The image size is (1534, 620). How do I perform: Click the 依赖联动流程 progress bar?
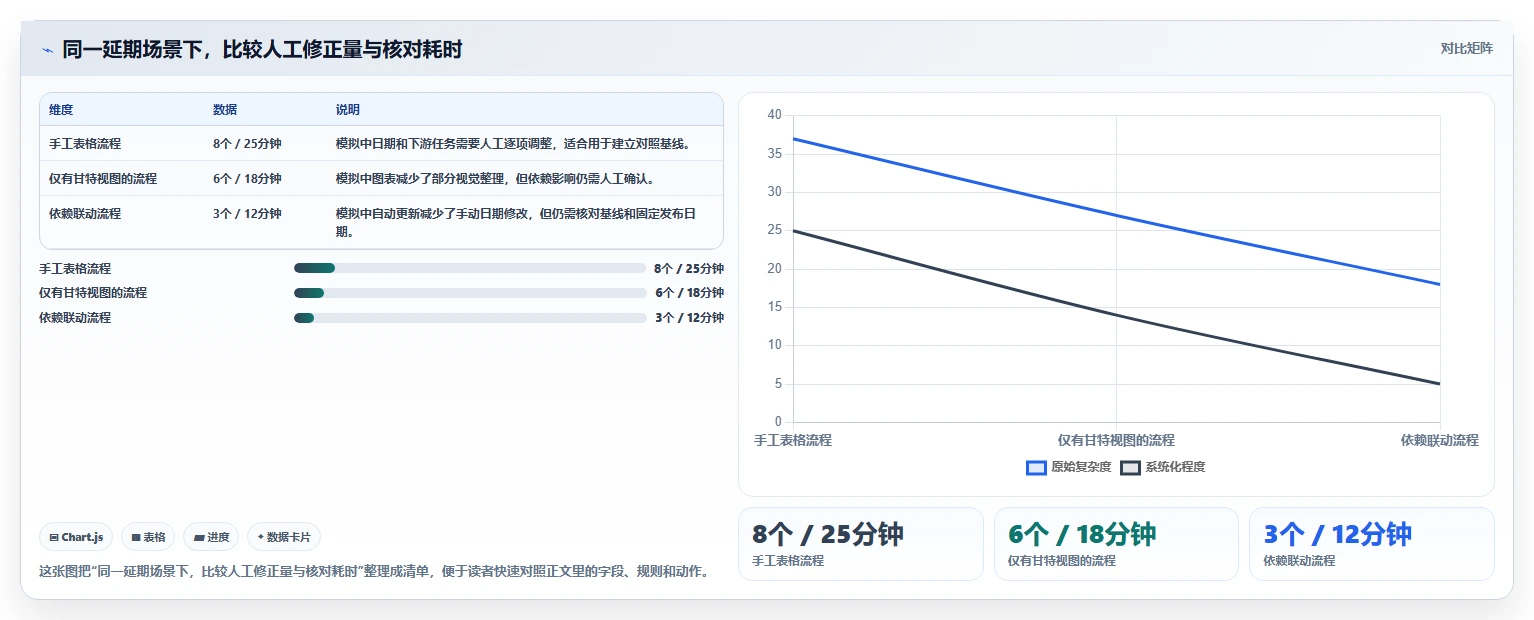469,318
